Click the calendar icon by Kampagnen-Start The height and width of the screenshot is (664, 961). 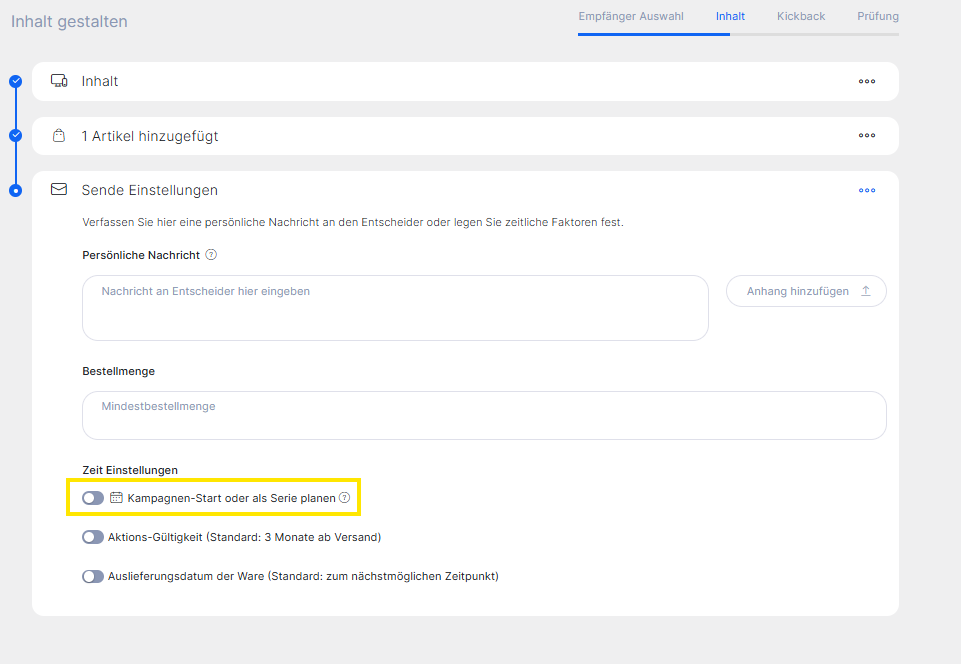tap(116, 497)
